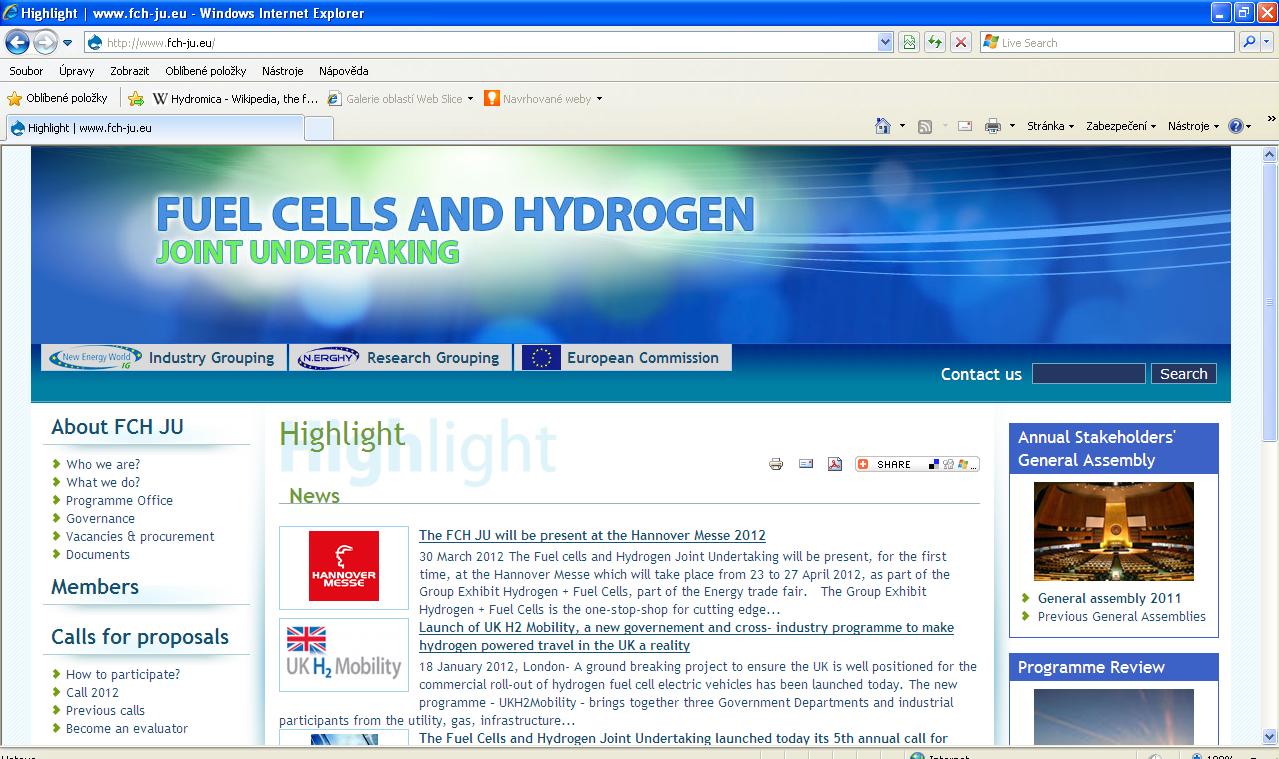Viewport: 1279px width, 759px height.
Task: Refresh the page with green arrows icon
Action: [x=935, y=43]
